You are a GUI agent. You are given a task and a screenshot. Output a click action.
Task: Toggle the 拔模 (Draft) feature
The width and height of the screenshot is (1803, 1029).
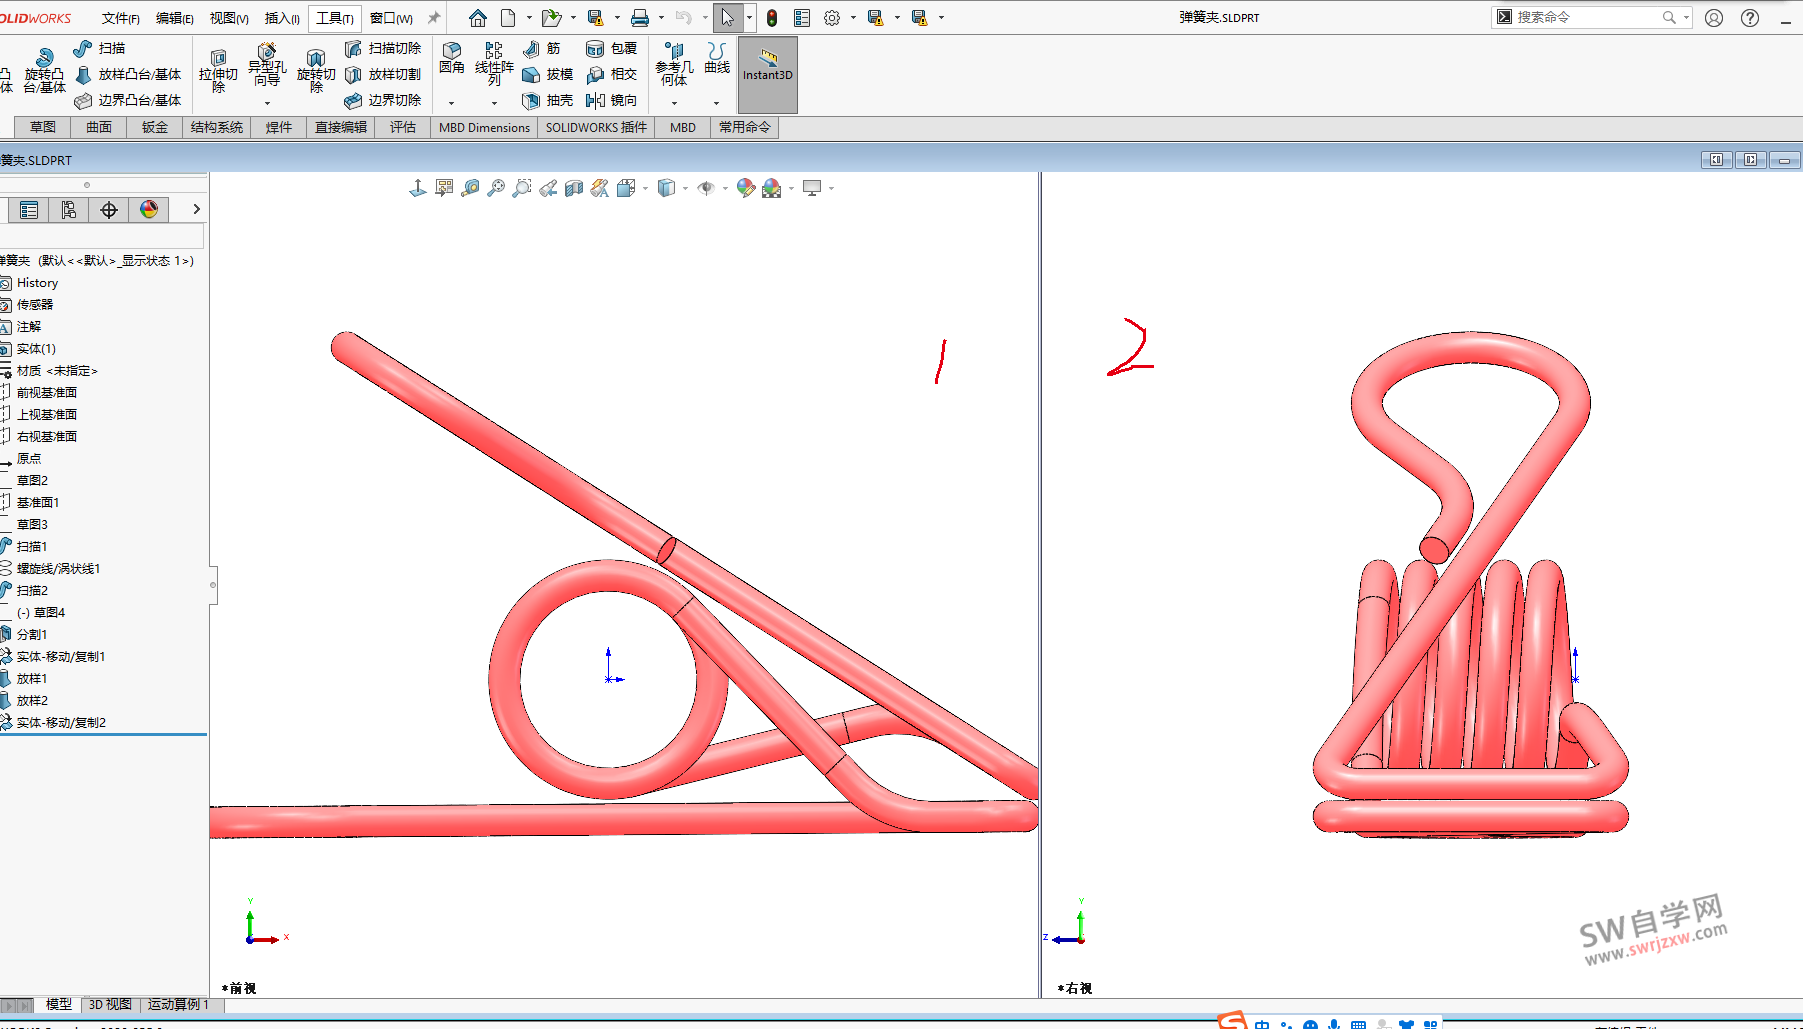click(x=545, y=73)
